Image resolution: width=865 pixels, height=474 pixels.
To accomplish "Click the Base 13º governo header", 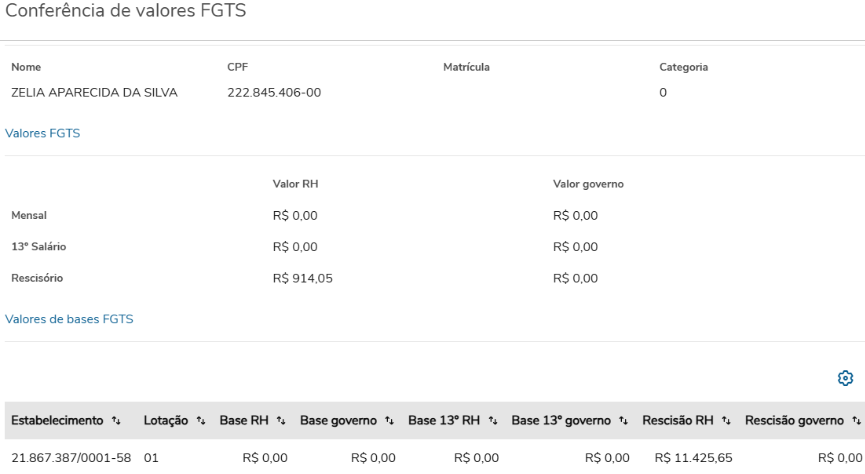I will (561, 421).
